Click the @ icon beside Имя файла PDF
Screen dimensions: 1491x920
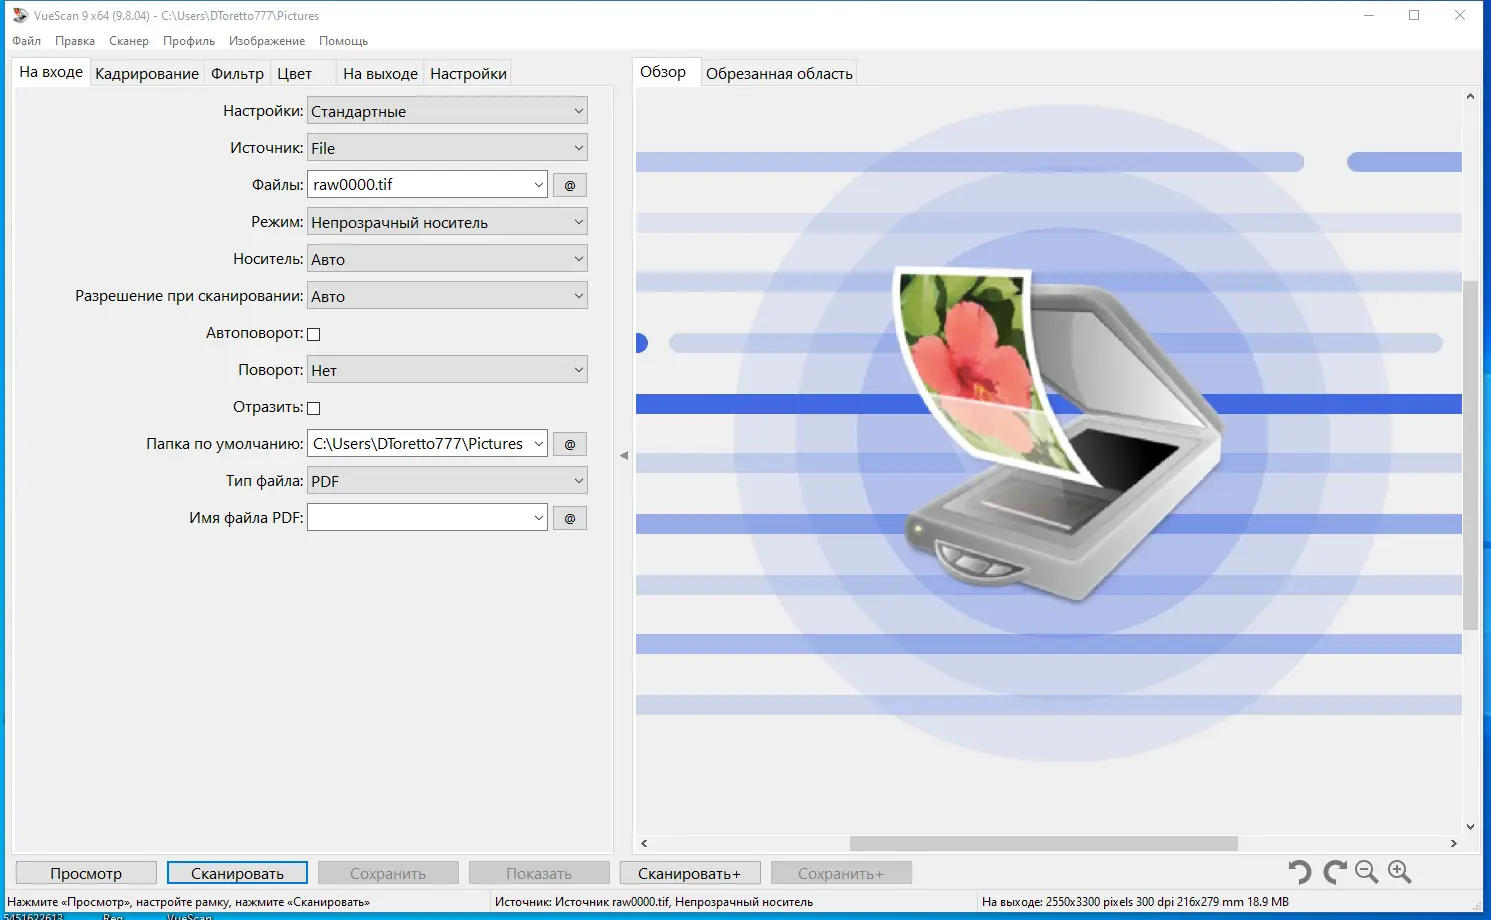[x=569, y=517]
